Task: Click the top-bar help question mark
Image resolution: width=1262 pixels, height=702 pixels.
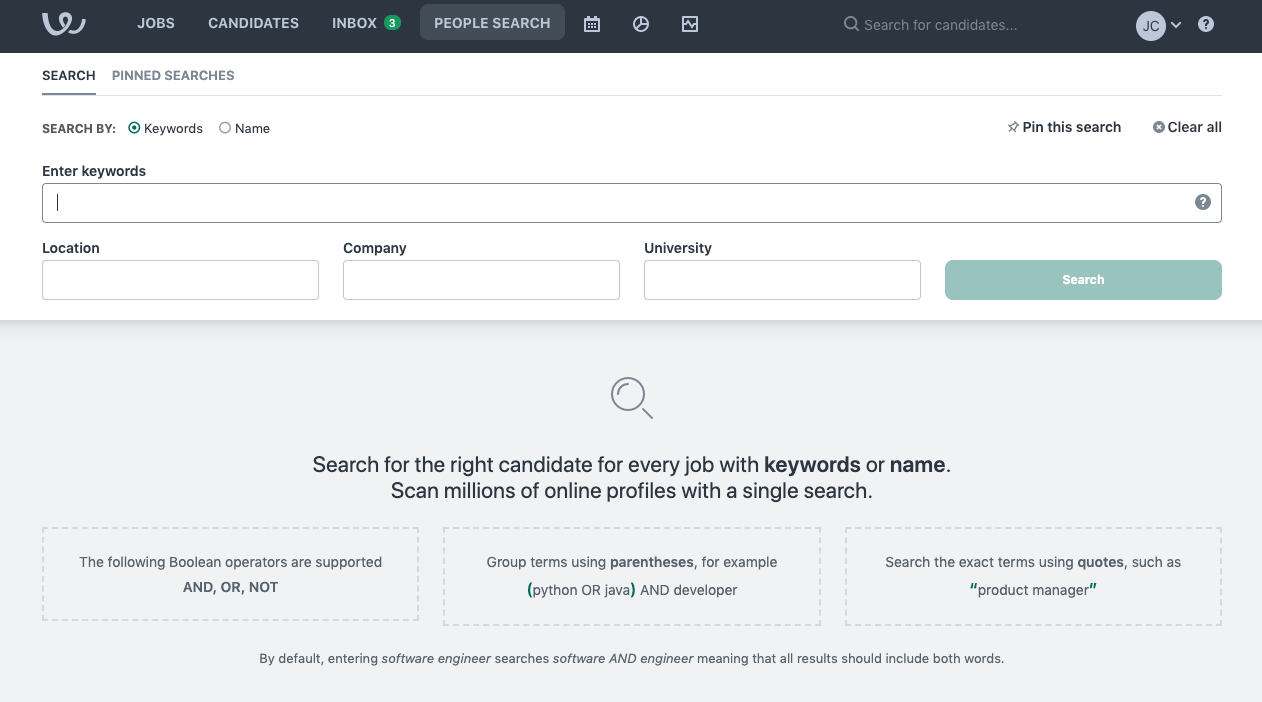Action: (x=1206, y=24)
